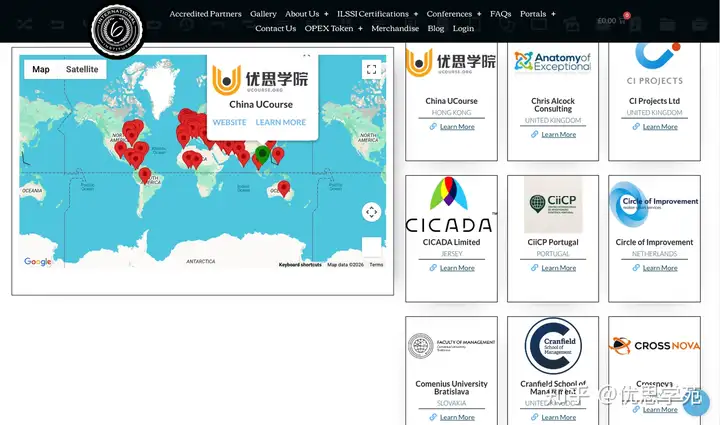Click the Login menu item
720x425 pixels.
[x=463, y=28]
